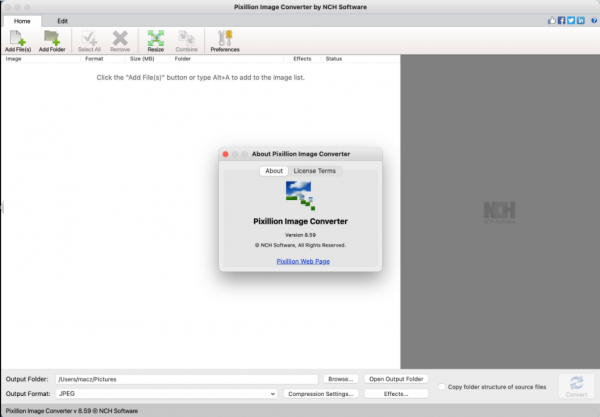Click the thumbs-up like icon

[550, 20]
